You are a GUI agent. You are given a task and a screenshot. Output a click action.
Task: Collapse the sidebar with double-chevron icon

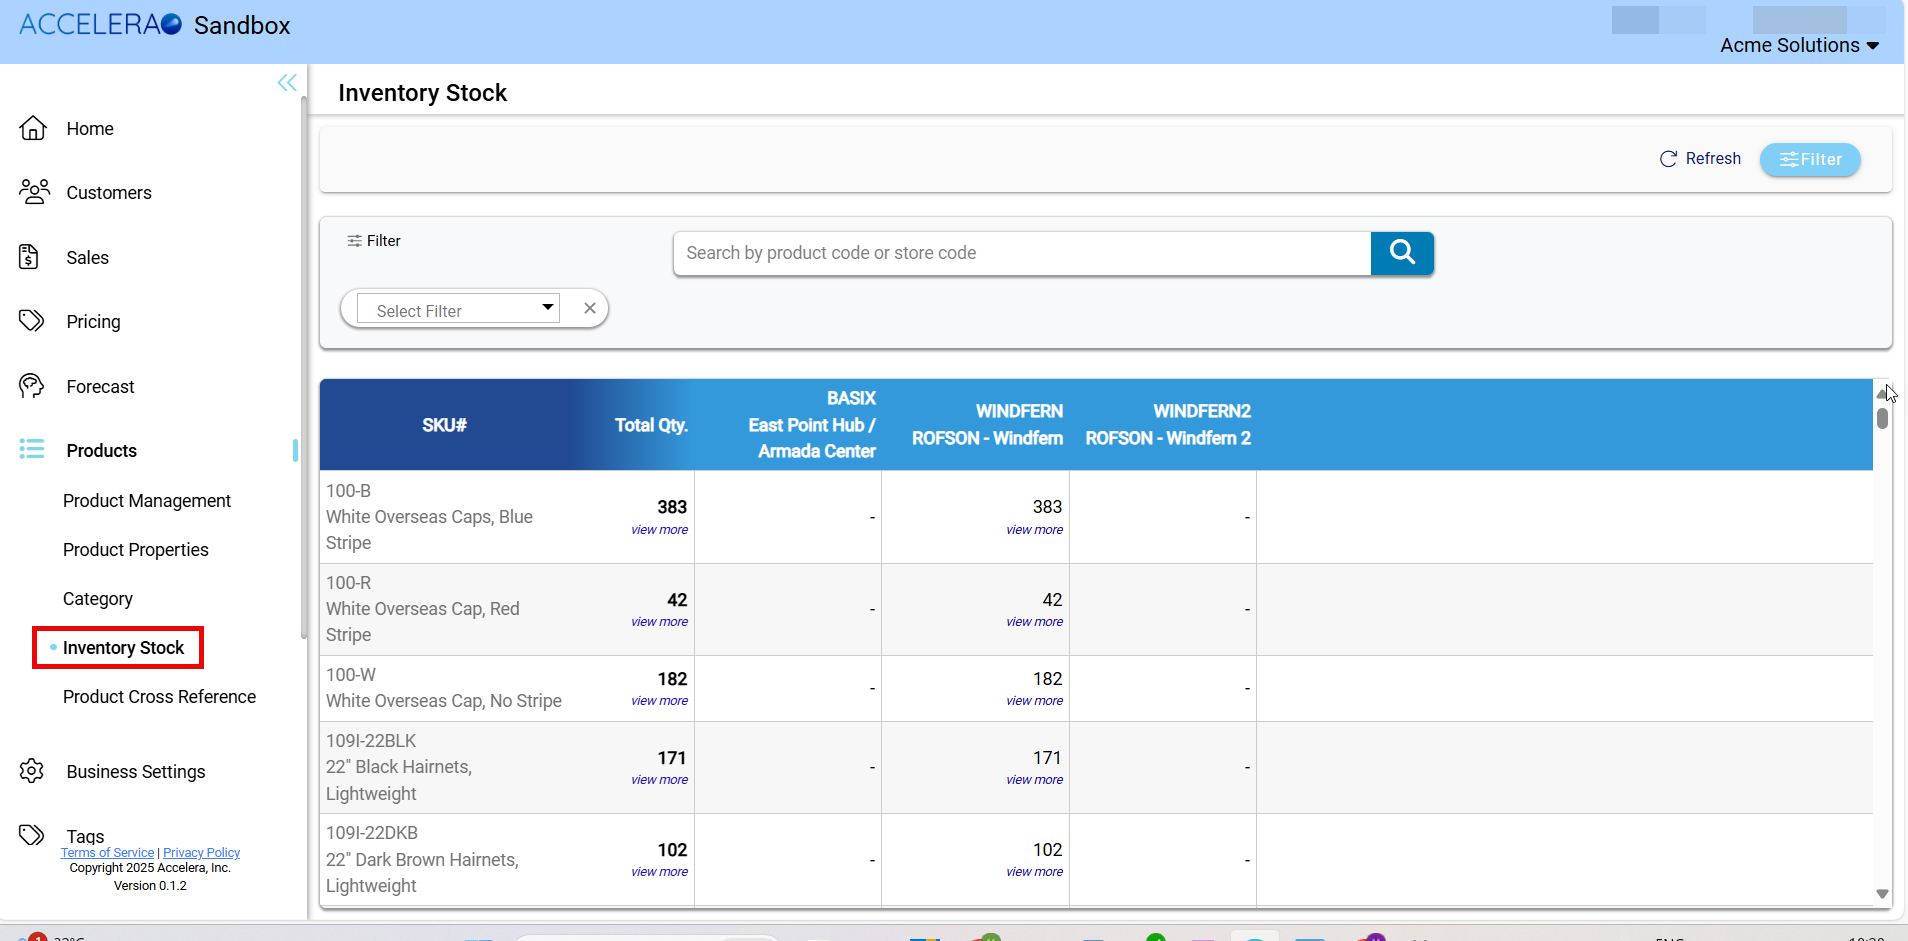pos(287,83)
